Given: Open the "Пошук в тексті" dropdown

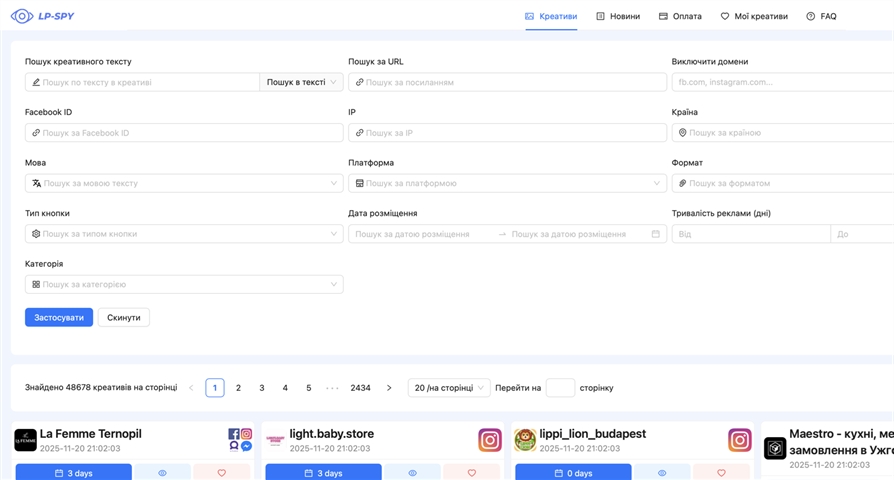Looking at the screenshot, I should pos(301,82).
